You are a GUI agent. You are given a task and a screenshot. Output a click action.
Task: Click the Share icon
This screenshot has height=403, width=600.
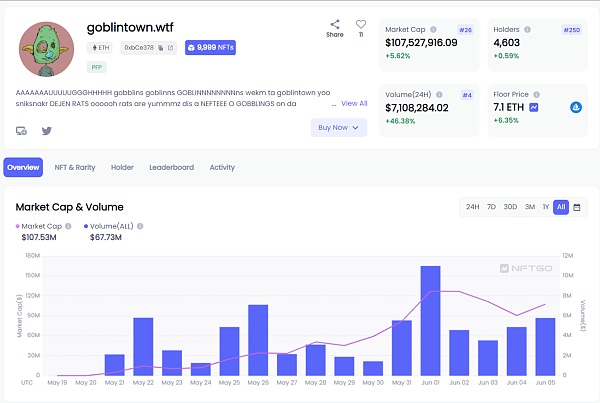335,24
